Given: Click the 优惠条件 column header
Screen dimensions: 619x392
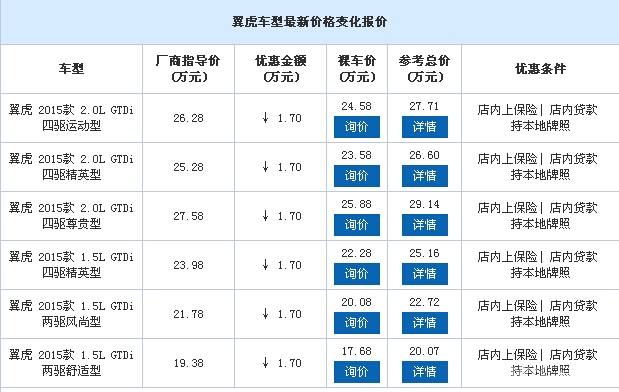Looking at the screenshot, I should pos(540,69).
